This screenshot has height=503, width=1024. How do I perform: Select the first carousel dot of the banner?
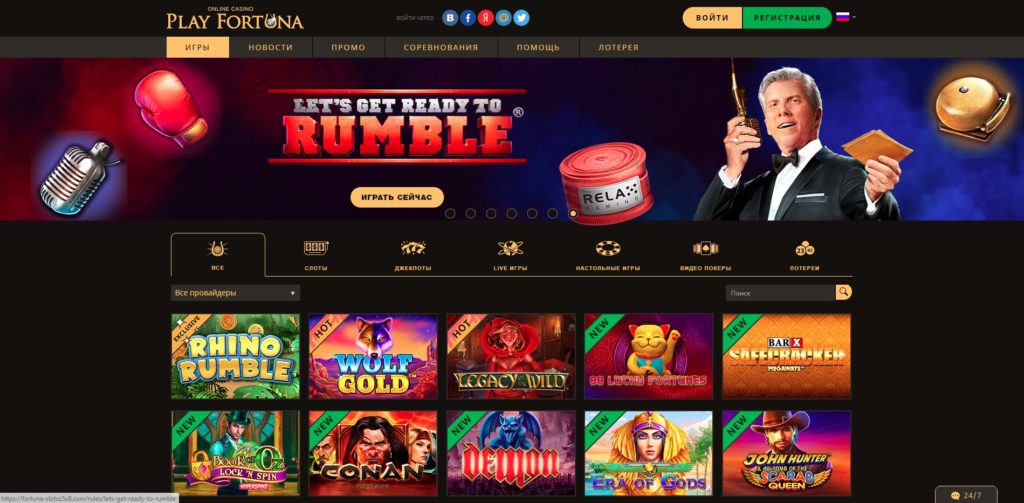(x=450, y=213)
